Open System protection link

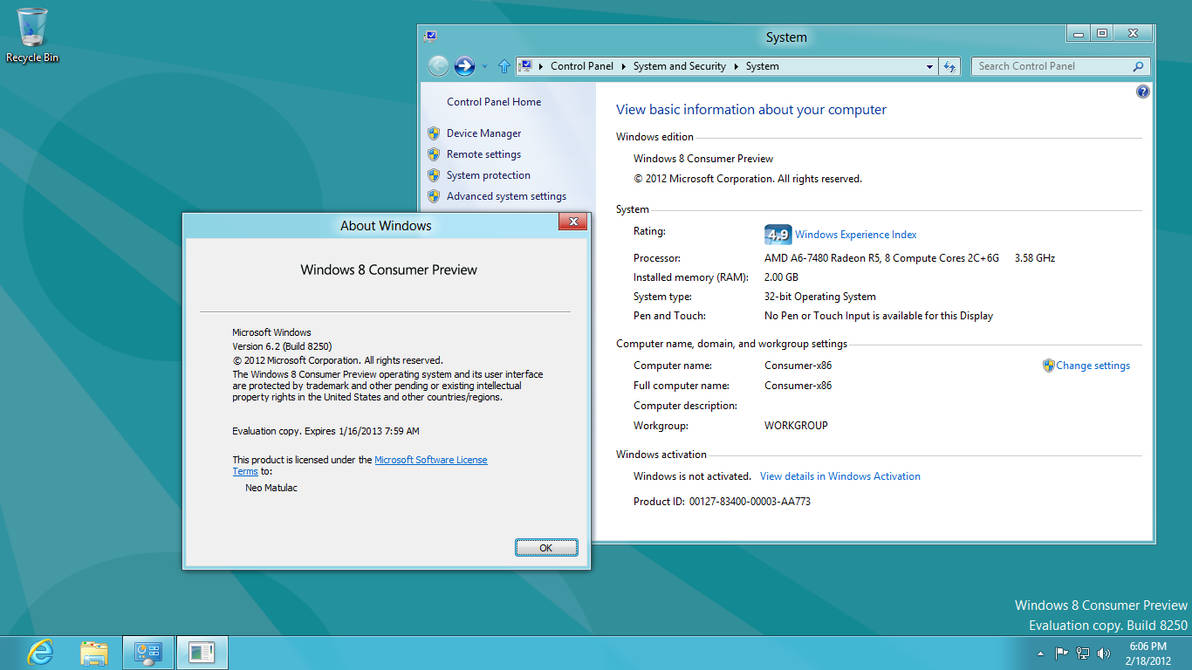click(x=488, y=175)
